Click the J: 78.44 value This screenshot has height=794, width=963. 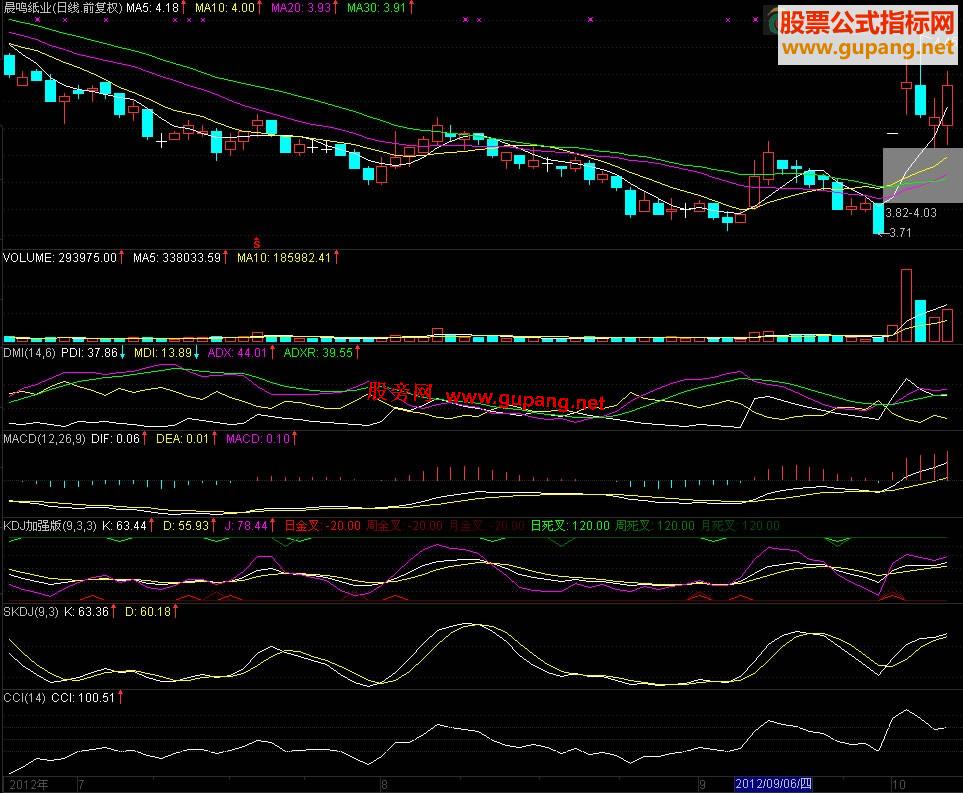(246, 526)
